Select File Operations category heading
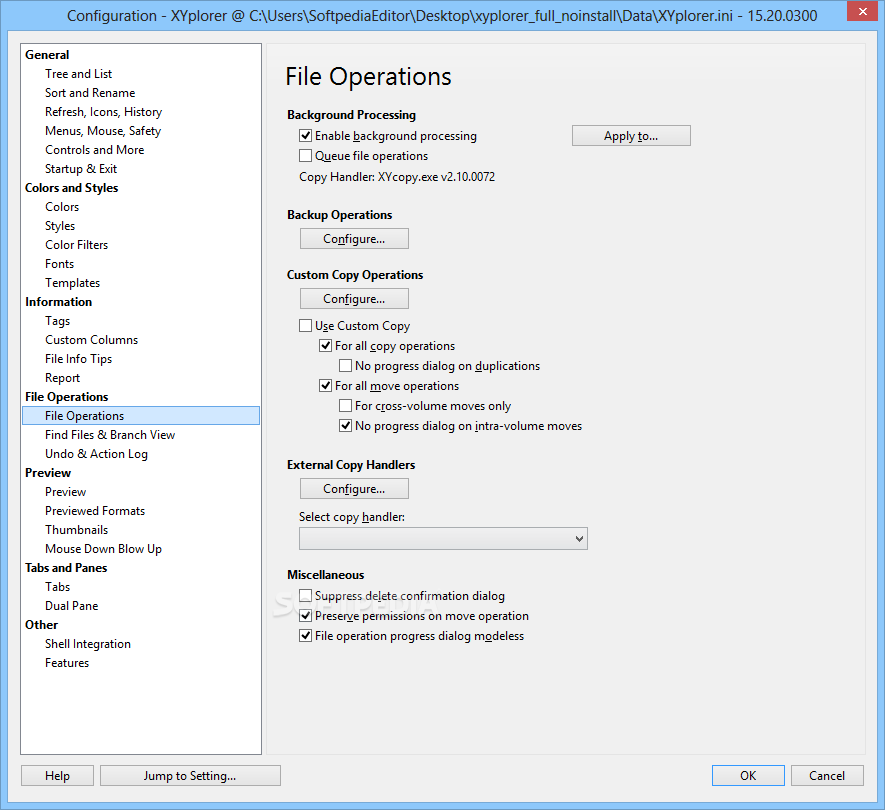885x810 pixels. [x=67, y=397]
